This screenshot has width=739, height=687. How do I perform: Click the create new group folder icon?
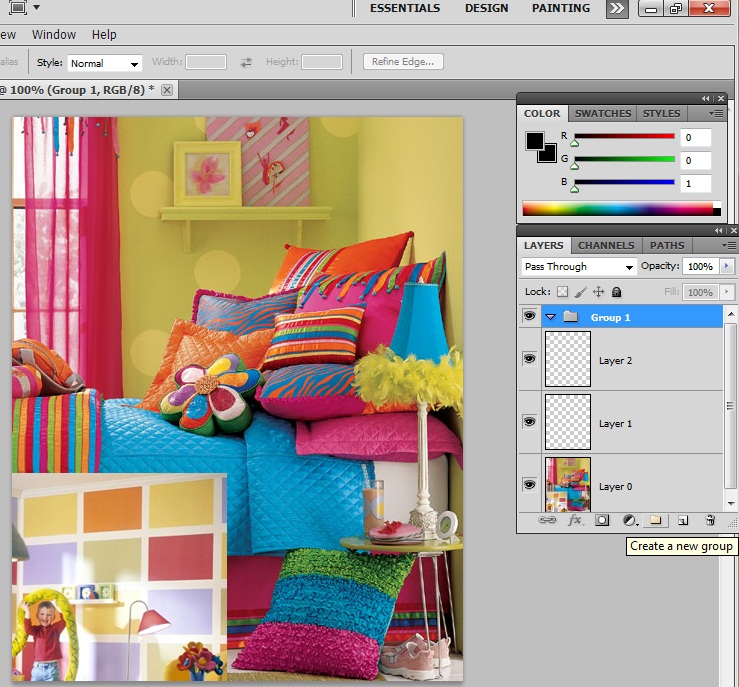click(656, 520)
